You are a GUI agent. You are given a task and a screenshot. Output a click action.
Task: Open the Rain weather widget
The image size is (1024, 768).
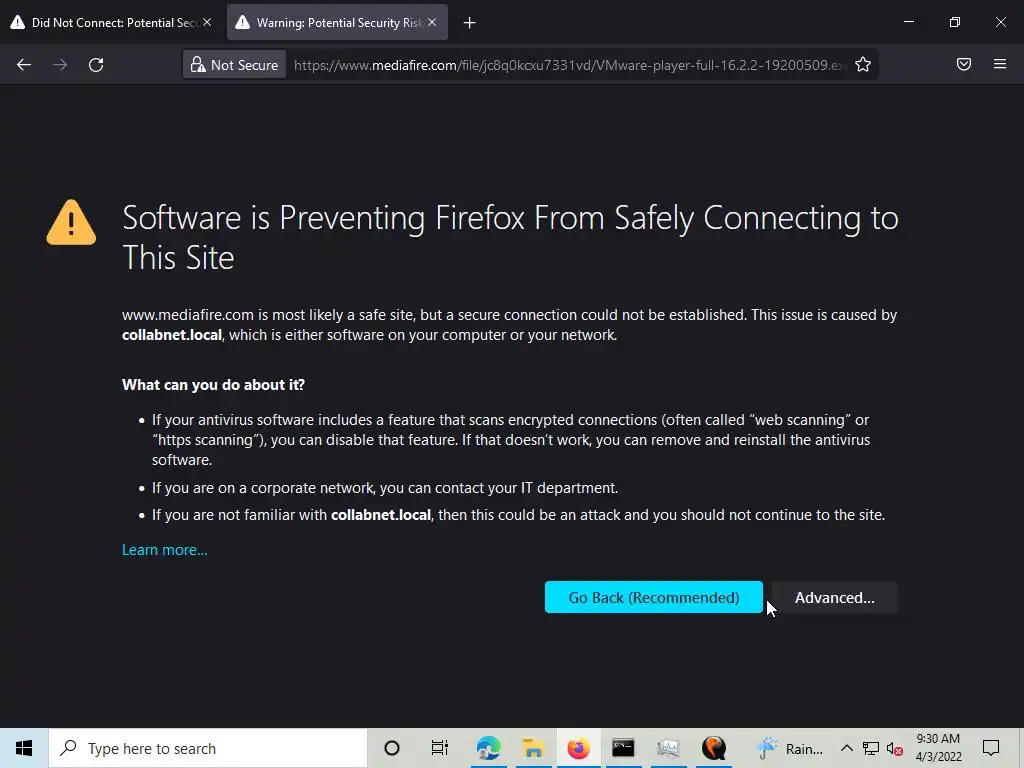point(790,748)
